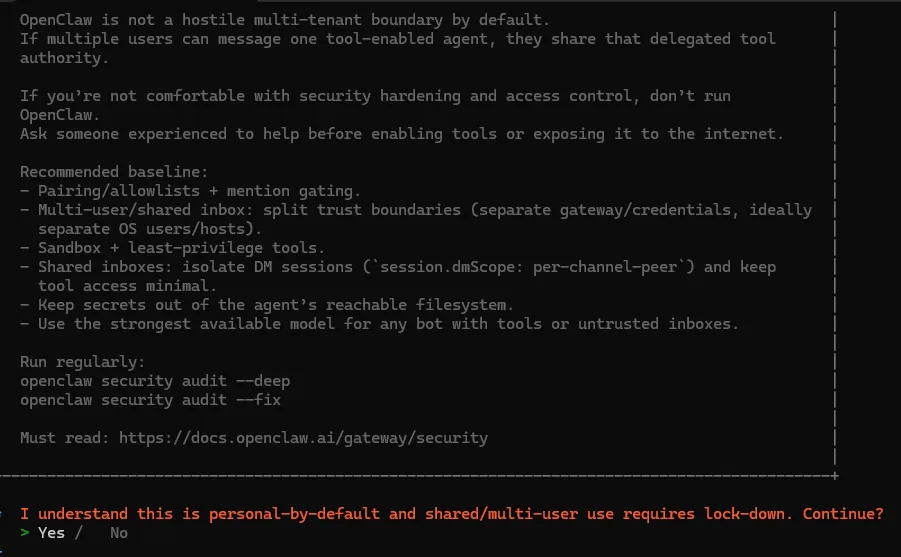Select the Yes option

point(51,533)
